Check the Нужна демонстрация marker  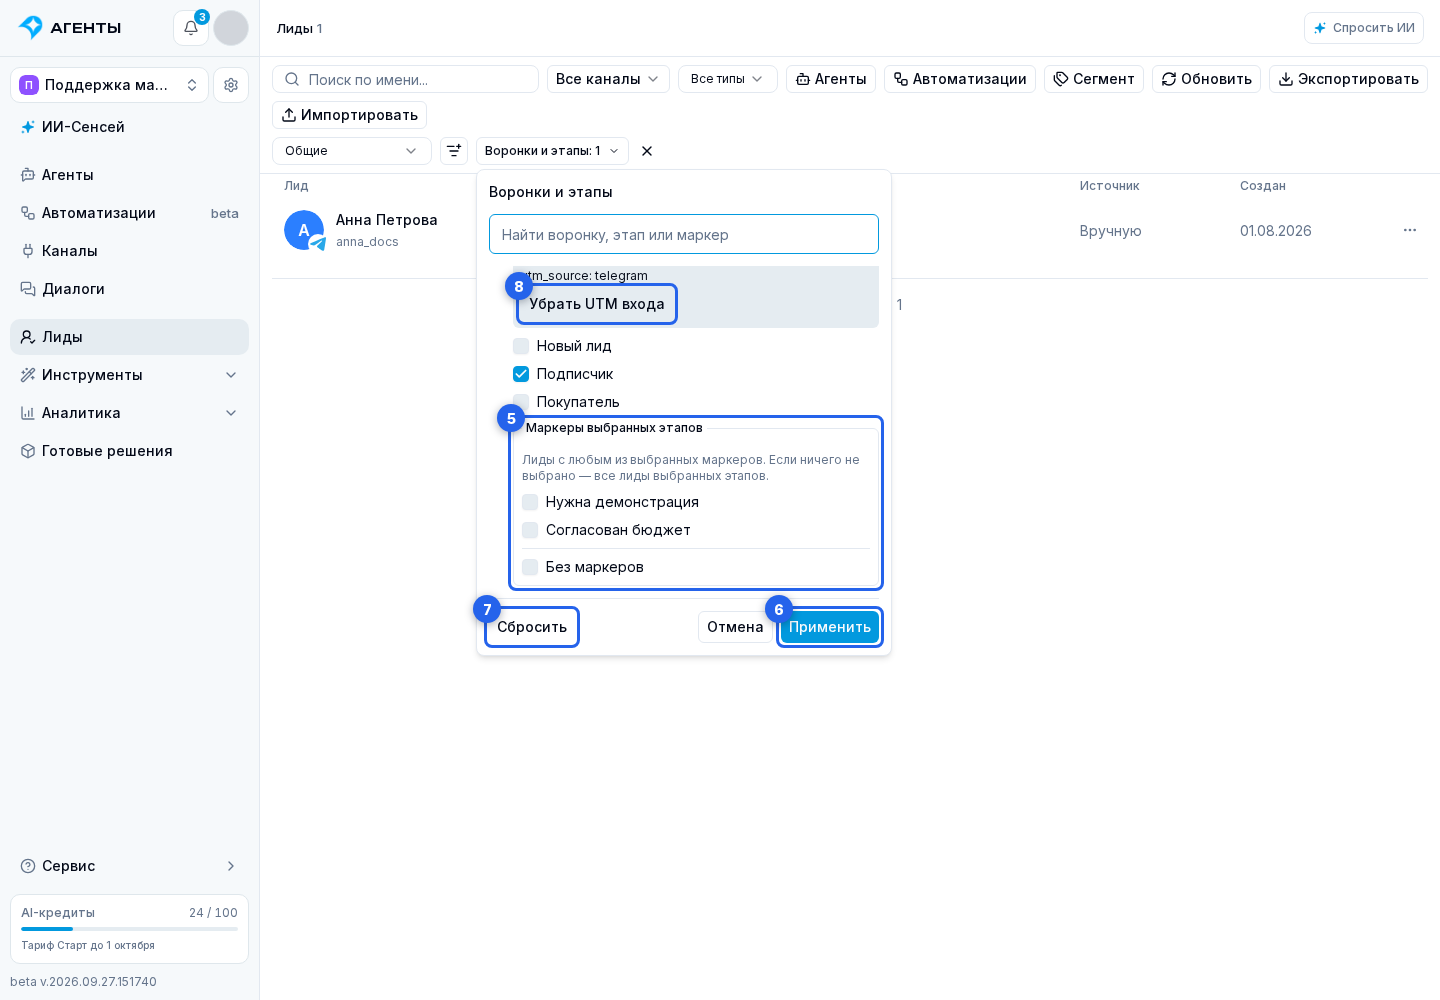tap(530, 502)
